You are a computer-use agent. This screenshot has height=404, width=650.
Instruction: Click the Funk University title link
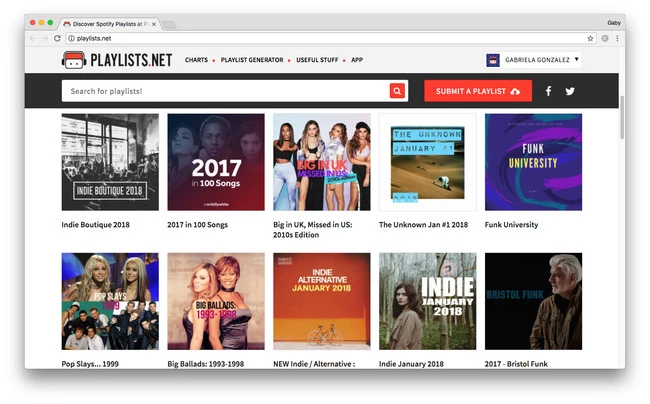click(x=512, y=225)
